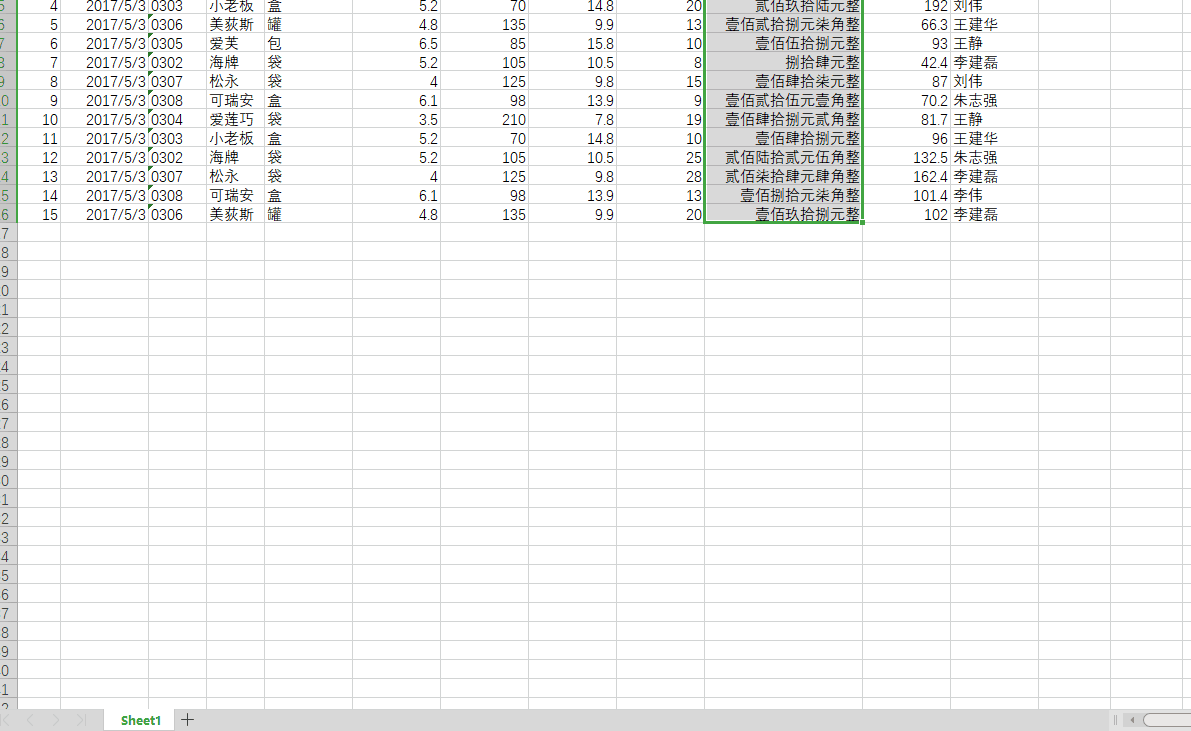Image resolution: width=1191 pixels, height=731 pixels.
Task: Select cell 壹佰伍拾捌元整
Action: point(784,43)
